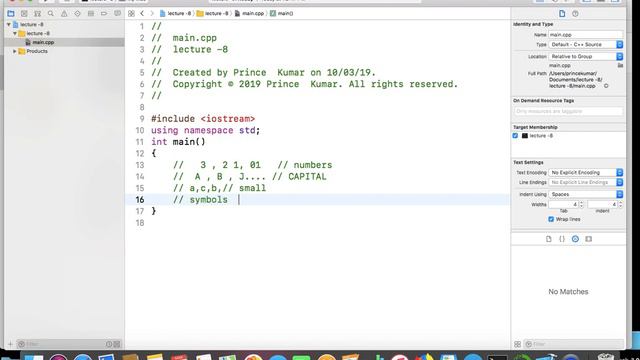Switch library to icon grid view

[x=518, y=344]
